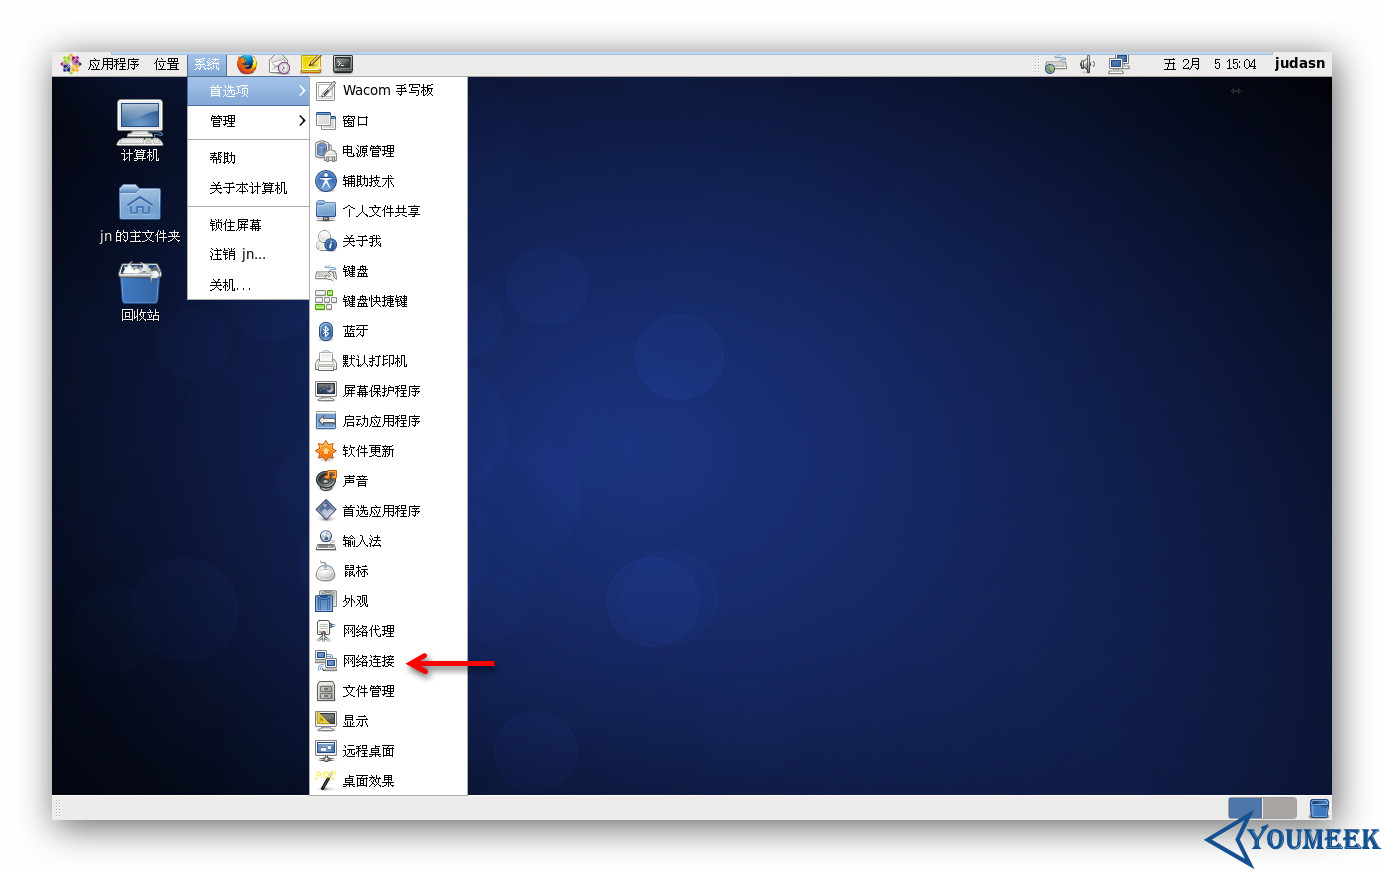
Task: Open the terminal launcher icon
Action: pyautogui.click(x=343, y=64)
